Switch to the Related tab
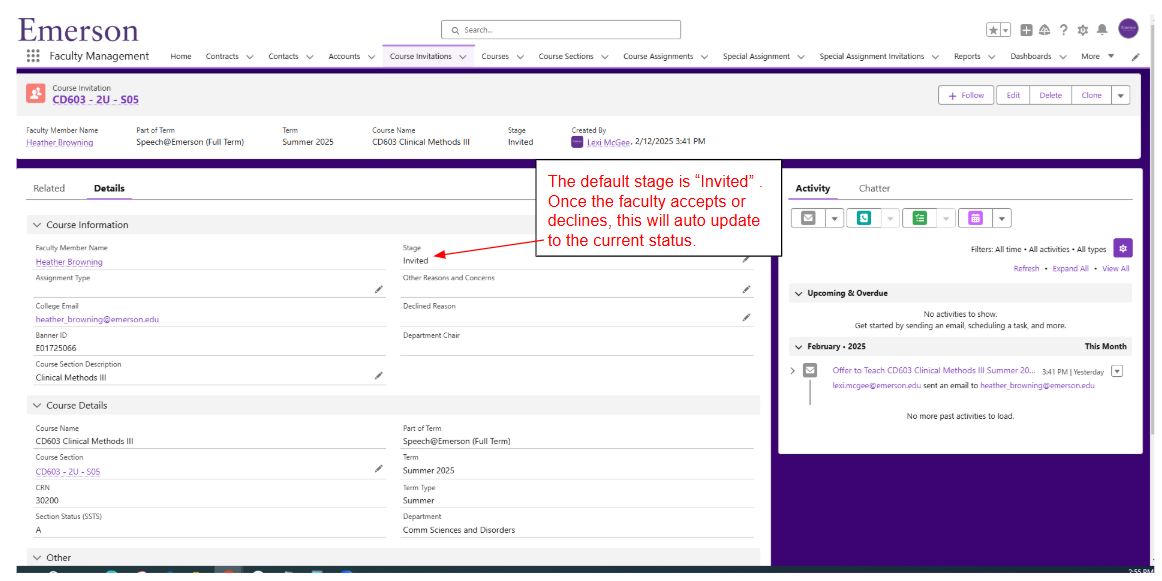This screenshot has width=1162, height=581. 49,188
